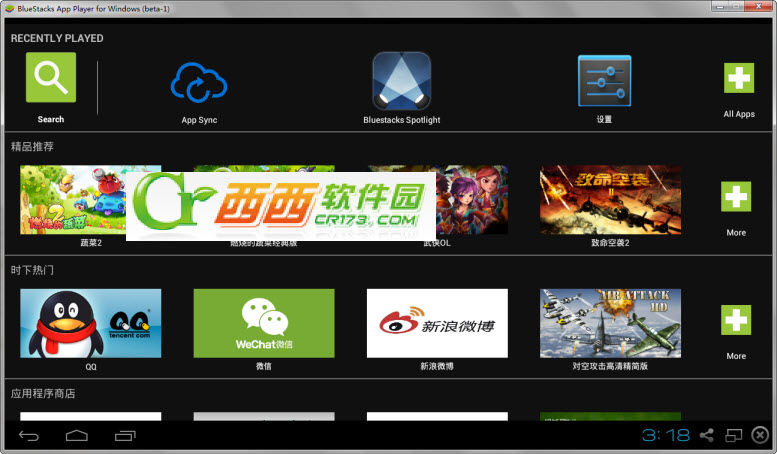Open the 设置 settings icon
The height and width of the screenshot is (454, 777).
click(x=604, y=81)
